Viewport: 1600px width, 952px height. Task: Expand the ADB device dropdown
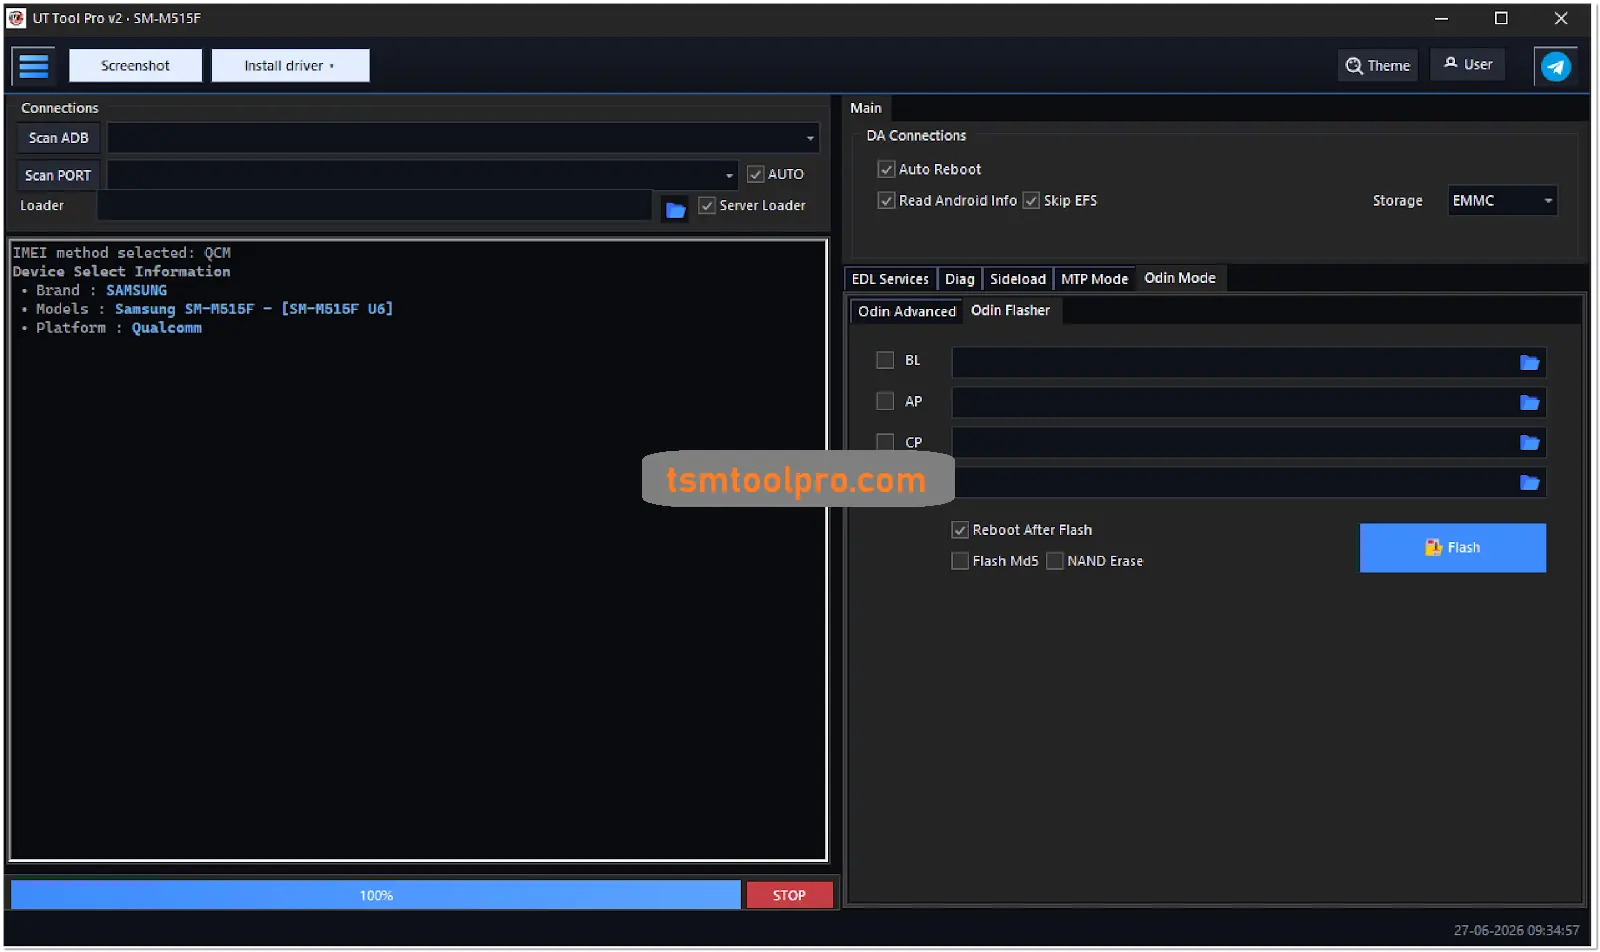[810, 138]
